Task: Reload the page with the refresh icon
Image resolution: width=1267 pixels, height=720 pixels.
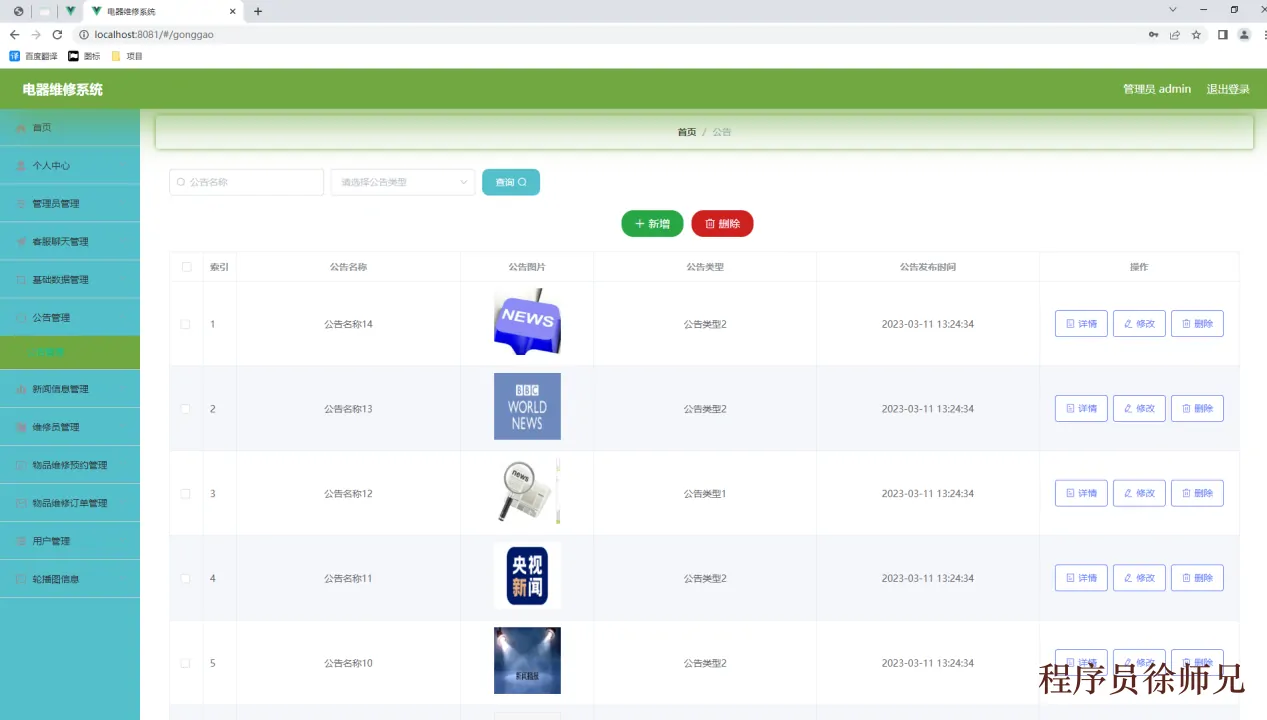Action: pyautogui.click(x=57, y=34)
